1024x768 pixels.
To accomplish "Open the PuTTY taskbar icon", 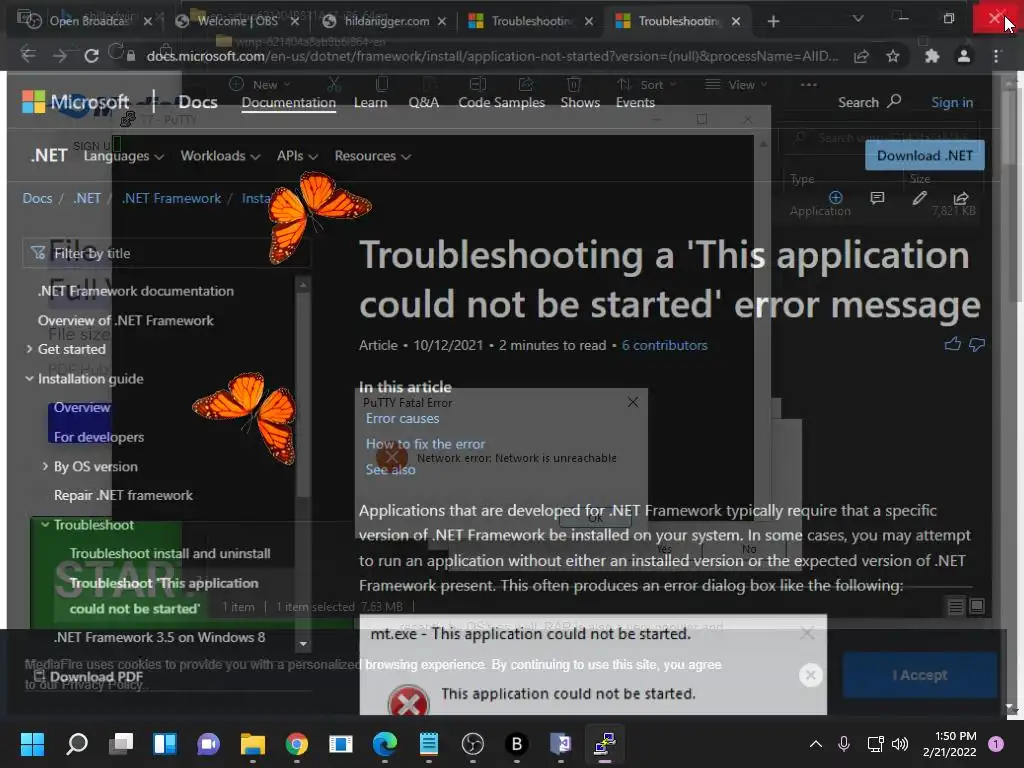I will point(605,743).
